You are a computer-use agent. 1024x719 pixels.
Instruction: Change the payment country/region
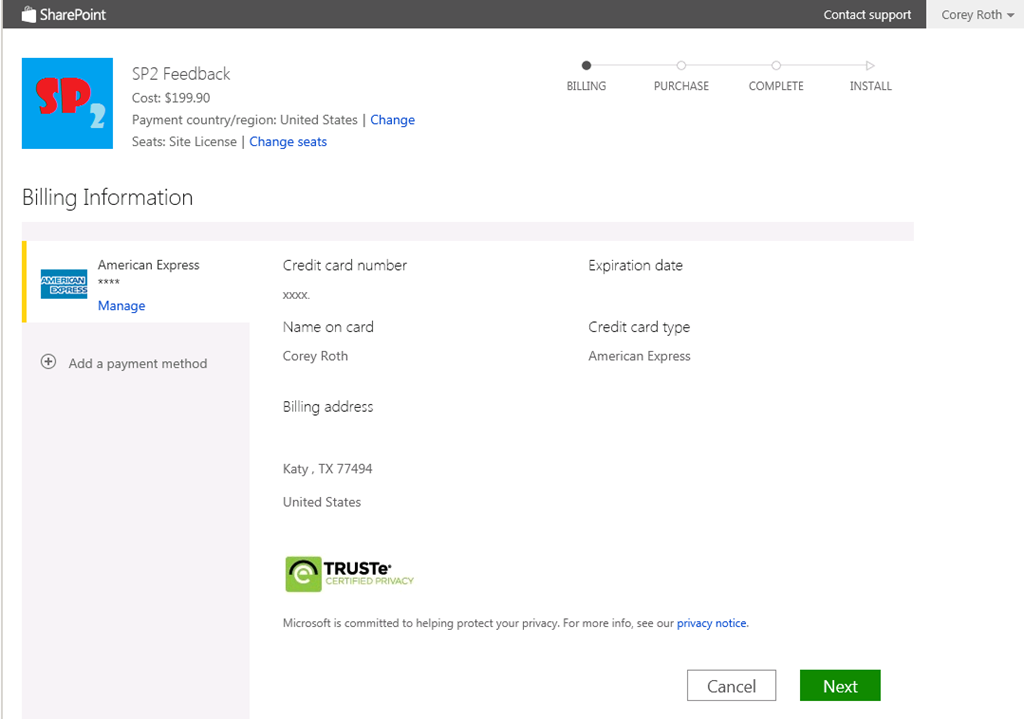(x=392, y=120)
